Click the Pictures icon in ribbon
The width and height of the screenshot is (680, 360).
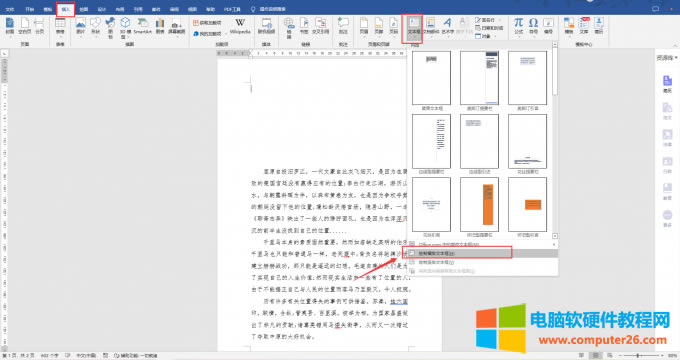tap(81, 26)
